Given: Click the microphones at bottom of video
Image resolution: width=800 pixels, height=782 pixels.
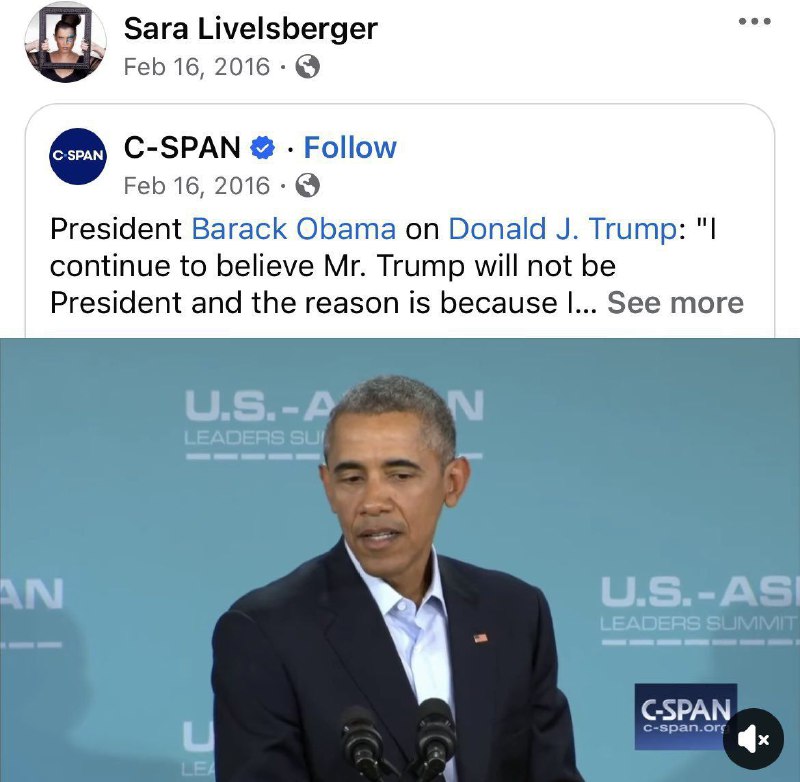Looking at the screenshot, I should (x=399, y=739).
